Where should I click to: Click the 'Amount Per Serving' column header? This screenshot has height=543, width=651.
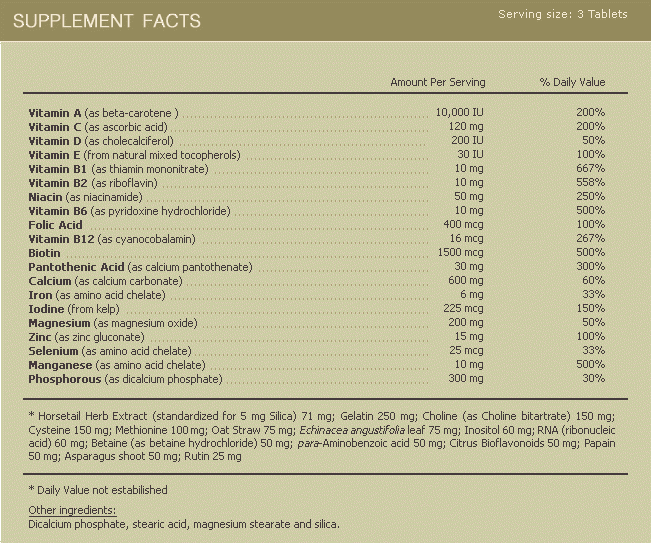point(438,82)
